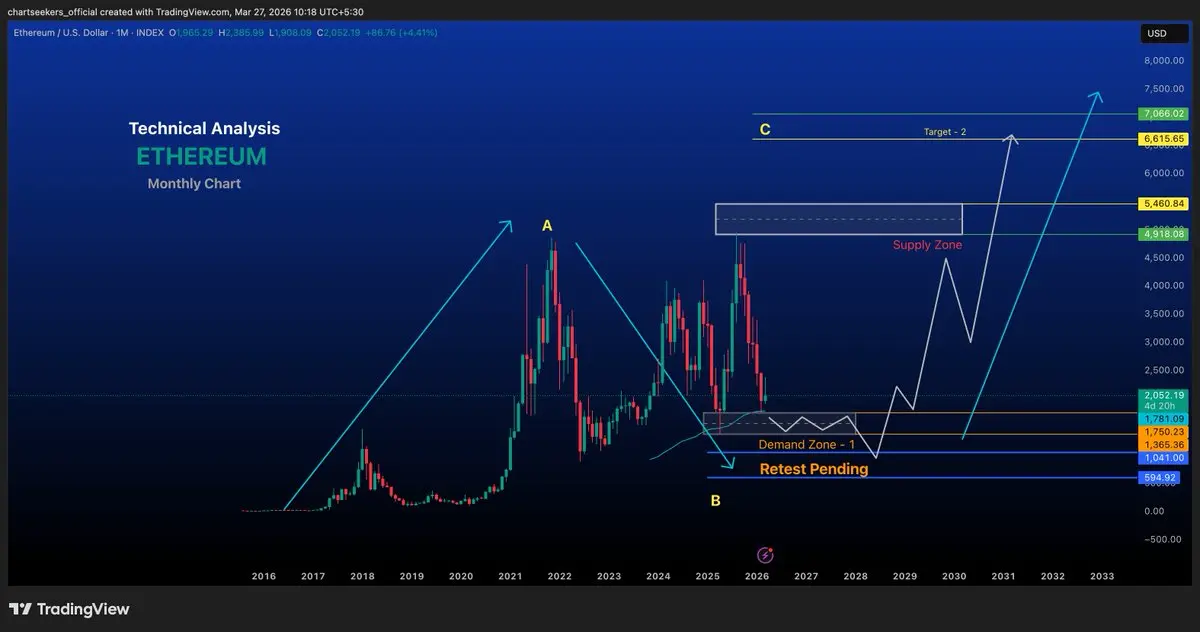Click the 6,000.00 price axis tick
The width and height of the screenshot is (1200, 632).
click(x=1164, y=173)
